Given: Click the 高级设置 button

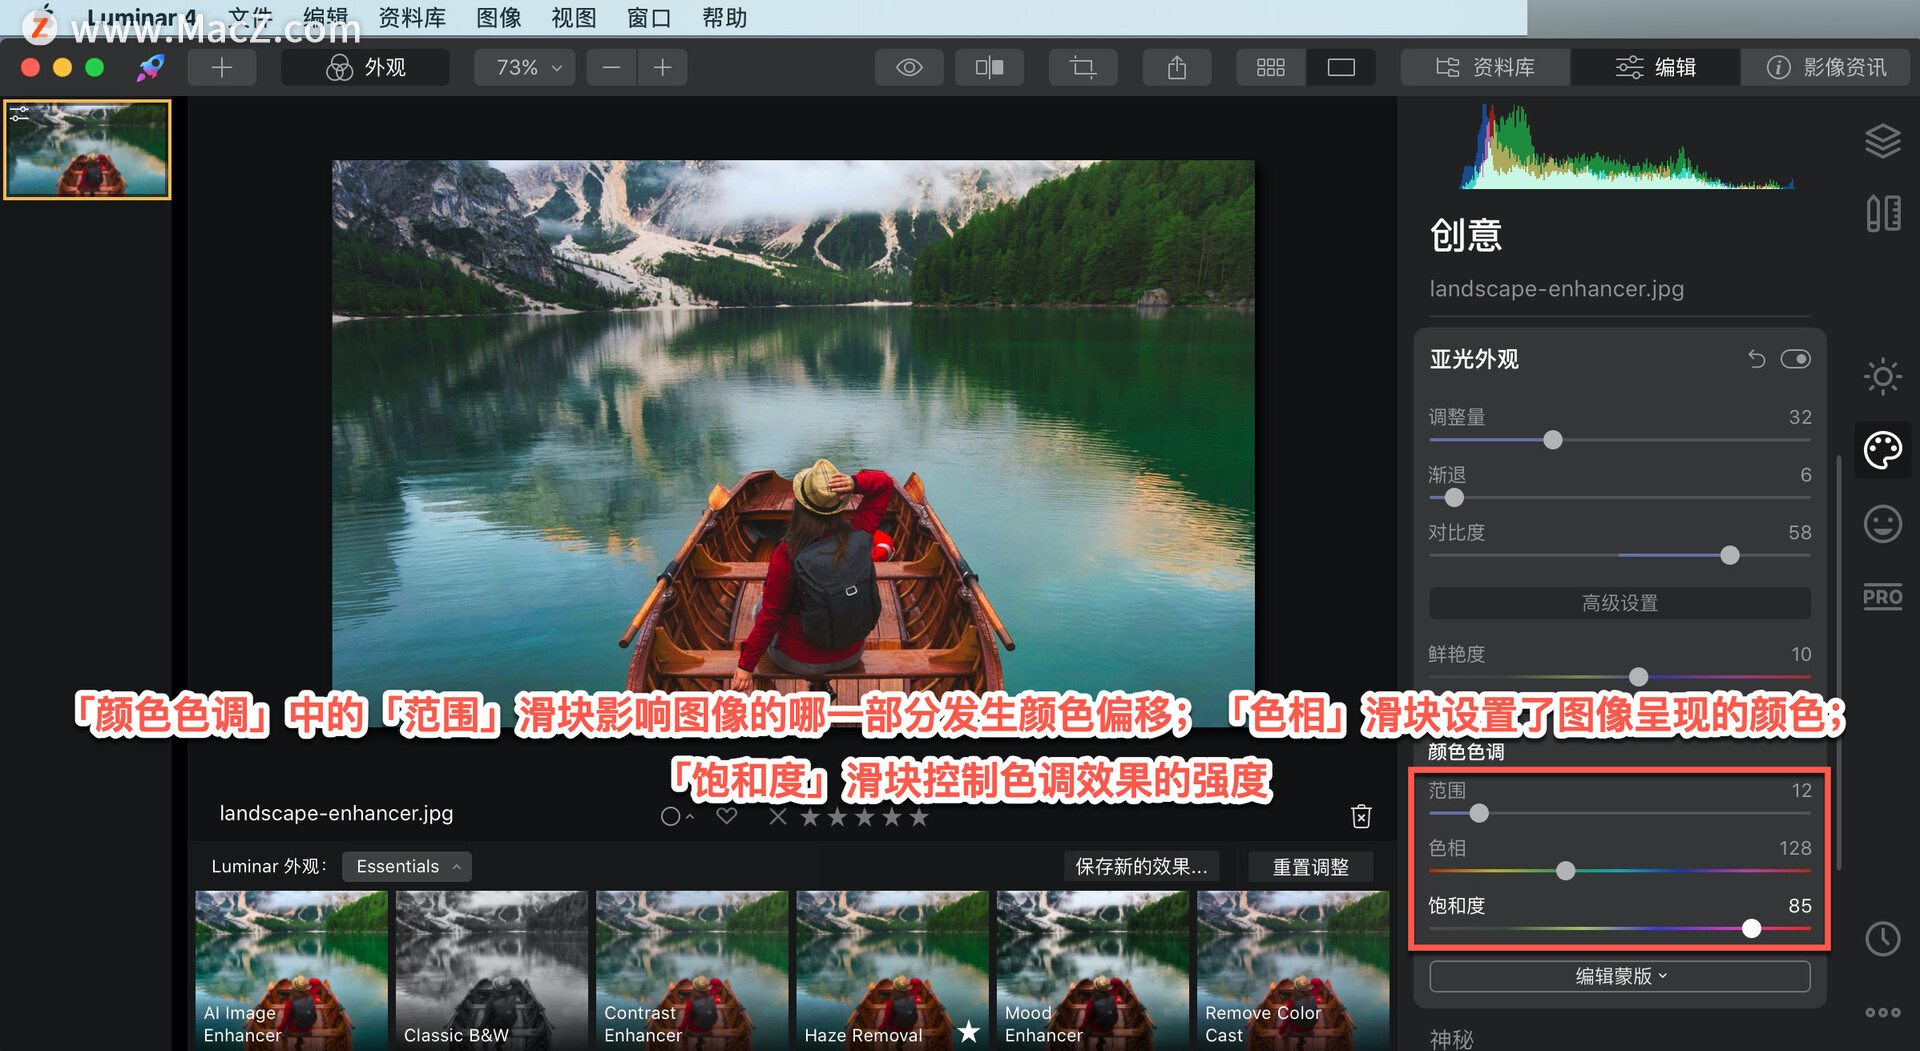Looking at the screenshot, I should click(x=1618, y=603).
